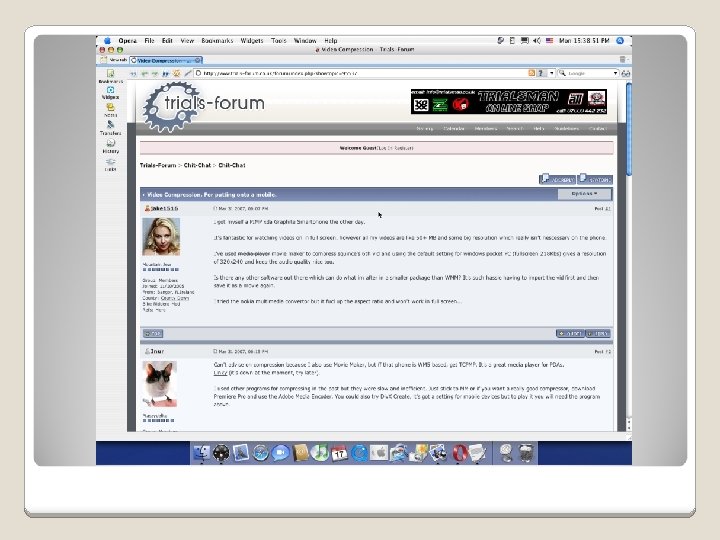Open the Opera application menu
Viewport: 720px width, 540px height.
(x=128, y=40)
